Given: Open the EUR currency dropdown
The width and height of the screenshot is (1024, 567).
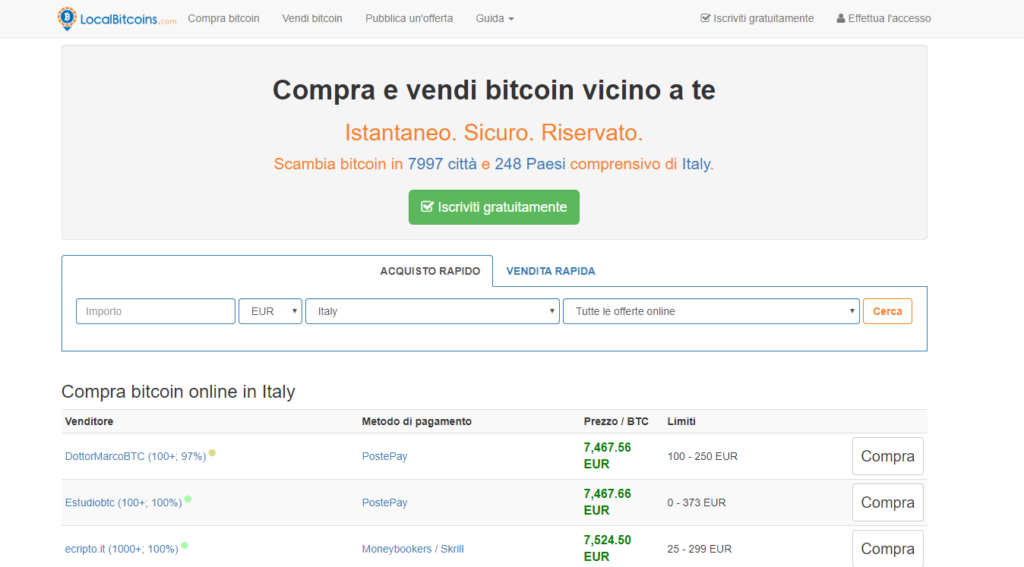Looking at the screenshot, I should coord(270,311).
